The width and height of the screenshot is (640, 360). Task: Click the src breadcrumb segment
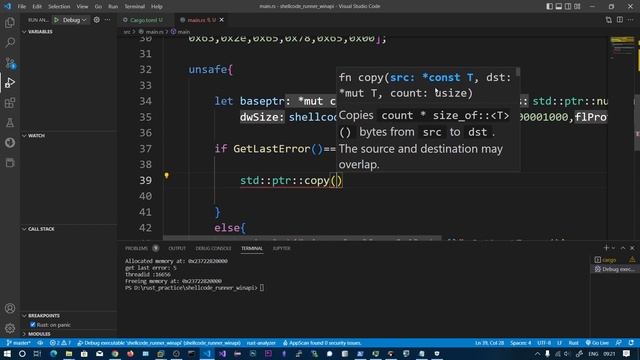click(127, 31)
